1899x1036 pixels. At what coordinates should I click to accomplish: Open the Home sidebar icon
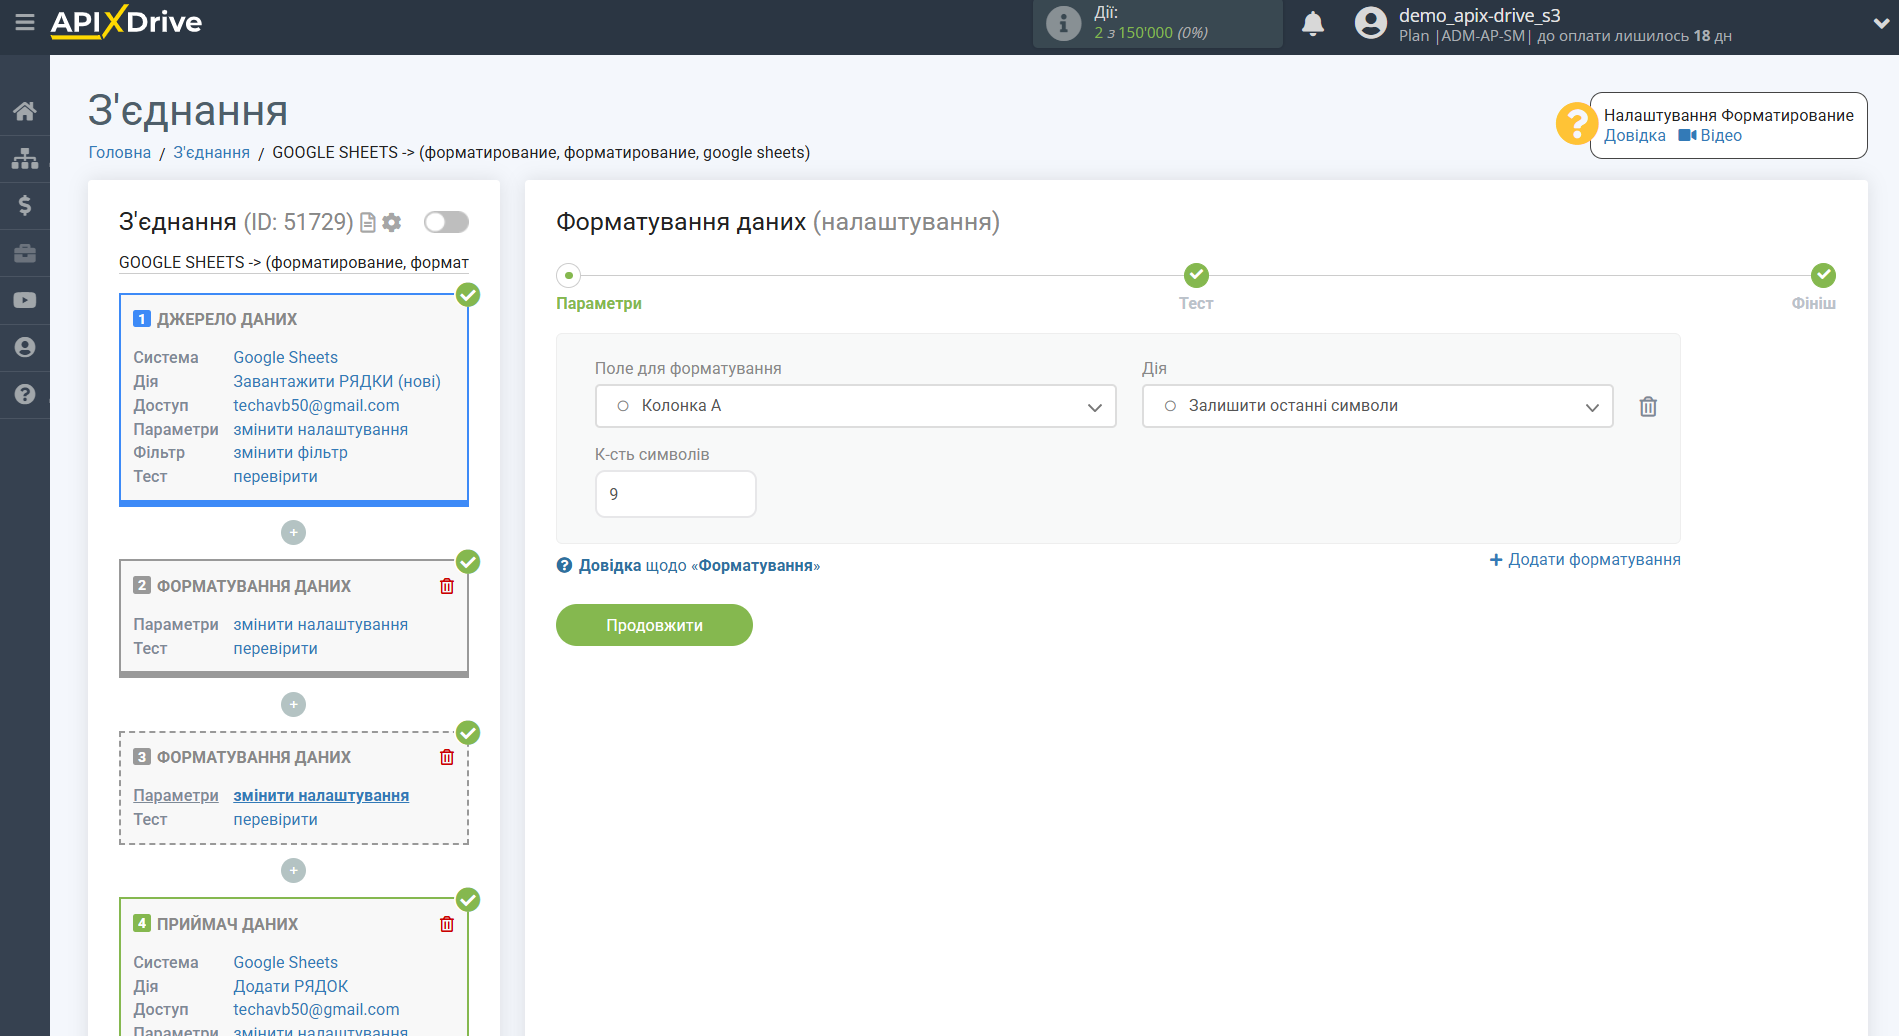(25, 111)
